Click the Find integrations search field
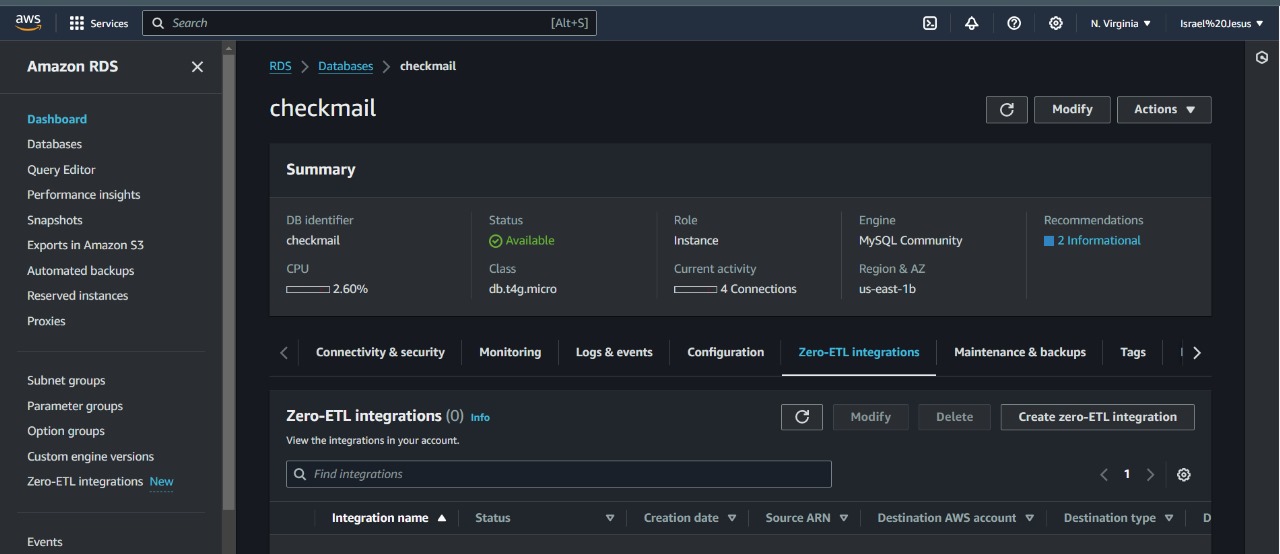This screenshot has height=554, width=1280. click(x=559, y=474)
